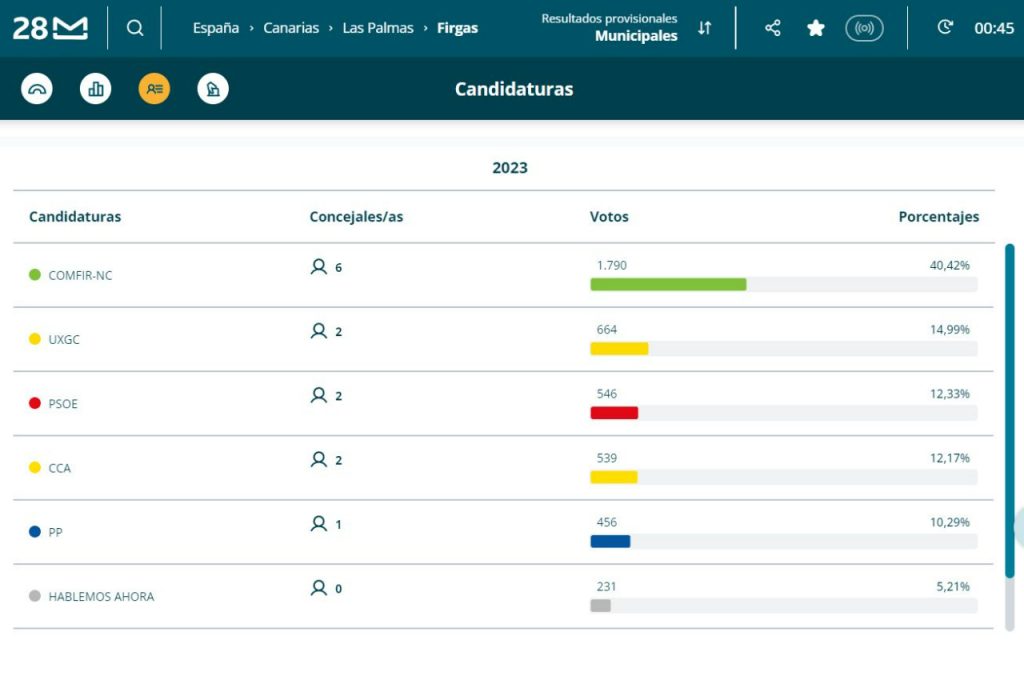Image resolution: width=1024 pixels, height=684 pixels.
Task: Select the hemicycle summary view icon
Action: [x=37, y=89]
